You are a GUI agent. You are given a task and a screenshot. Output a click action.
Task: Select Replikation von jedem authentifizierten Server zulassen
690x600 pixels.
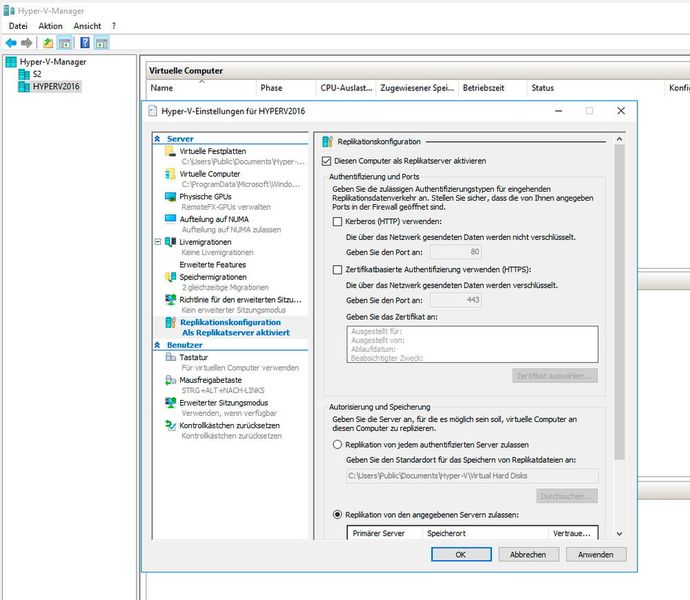click(x=338, y=445)
